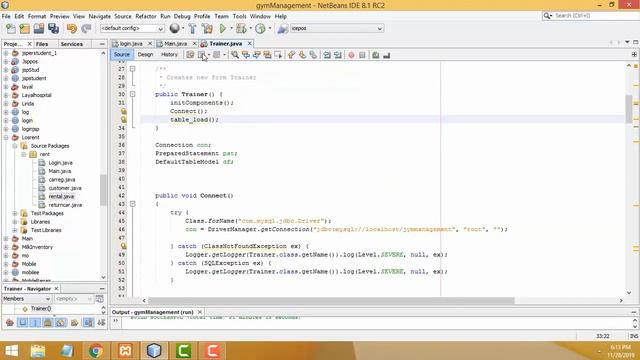Click the Build Project hammer icon
Viewport: 640px width, 360px height.
[193, 29]
